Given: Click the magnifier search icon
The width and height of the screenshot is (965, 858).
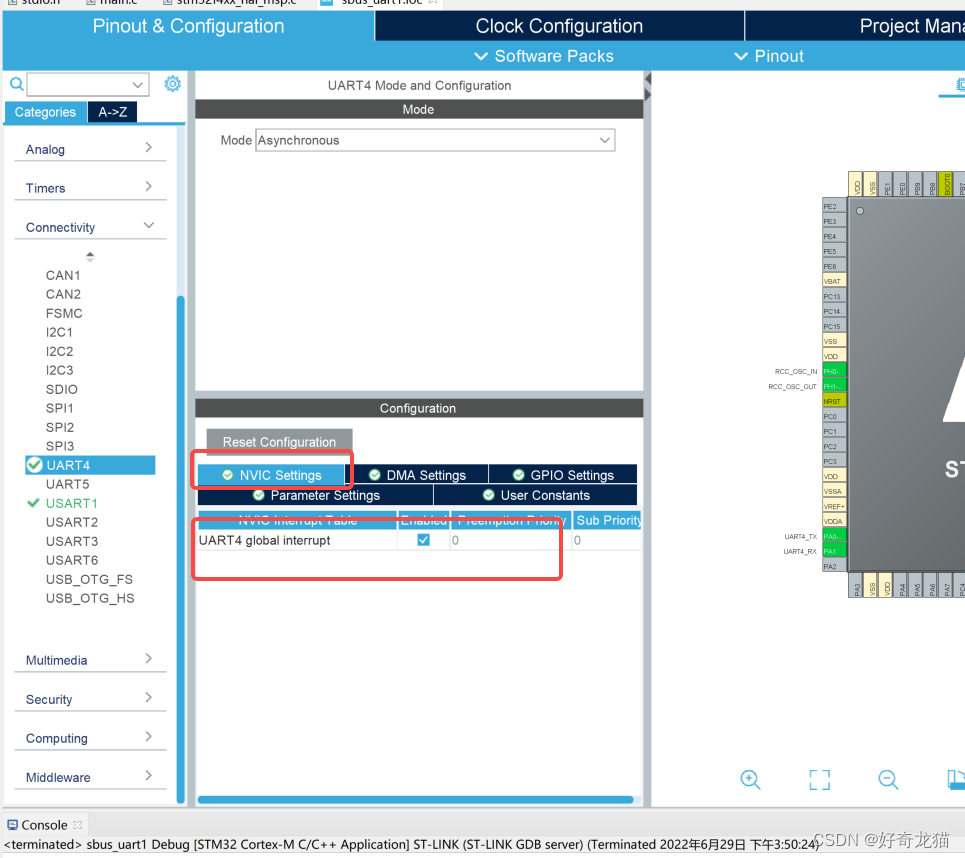Looking at the screenshot, I should (17, 84).
